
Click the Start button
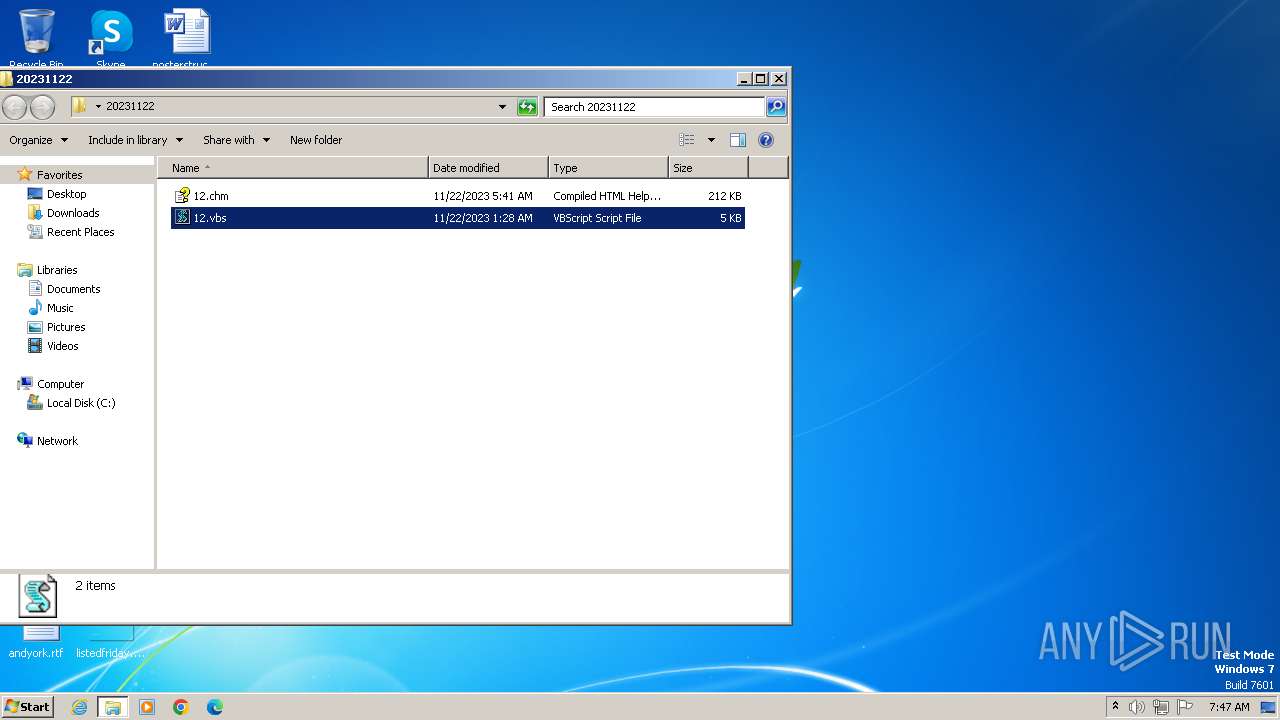(x=27, y=707)
